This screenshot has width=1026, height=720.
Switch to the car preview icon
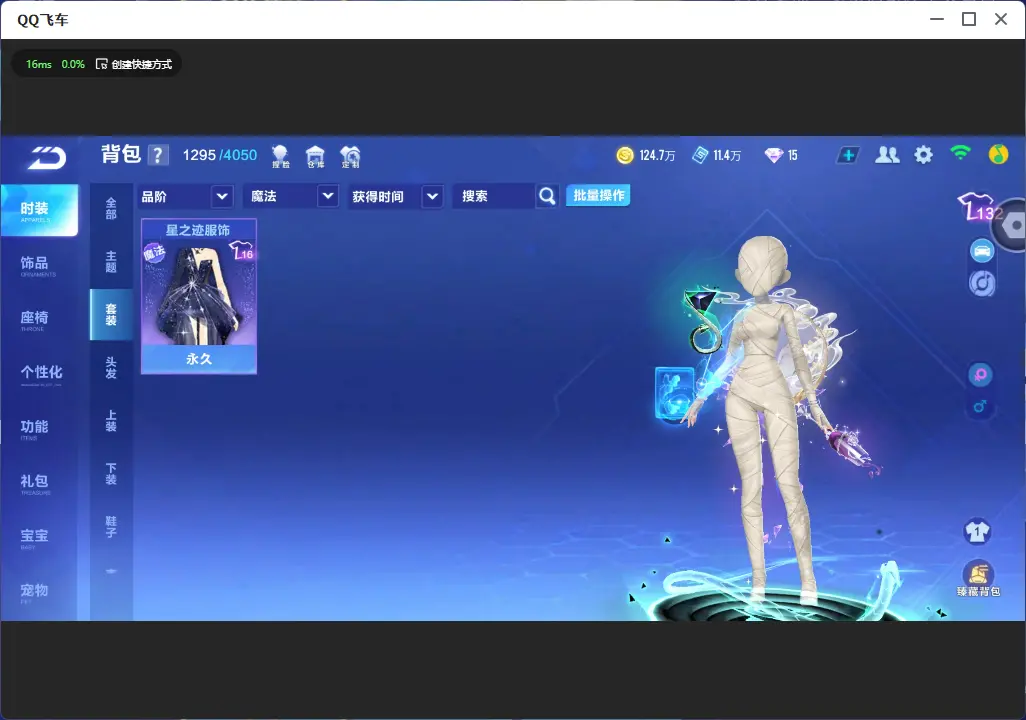pyautogui.click(x=982, y=251)
